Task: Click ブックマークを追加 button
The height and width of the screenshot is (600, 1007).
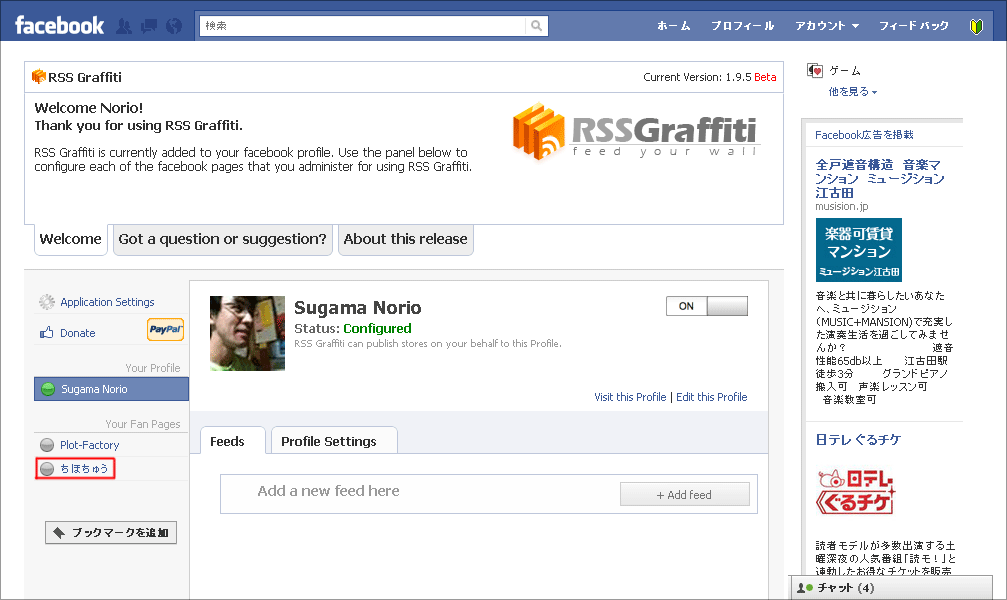Action: pyautogui.click(x=110, y=533)
